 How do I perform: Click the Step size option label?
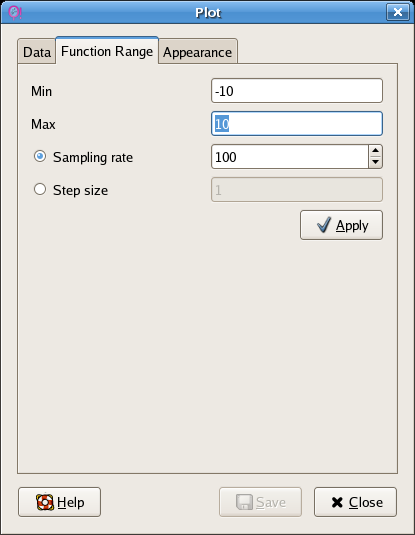point(81,190)
